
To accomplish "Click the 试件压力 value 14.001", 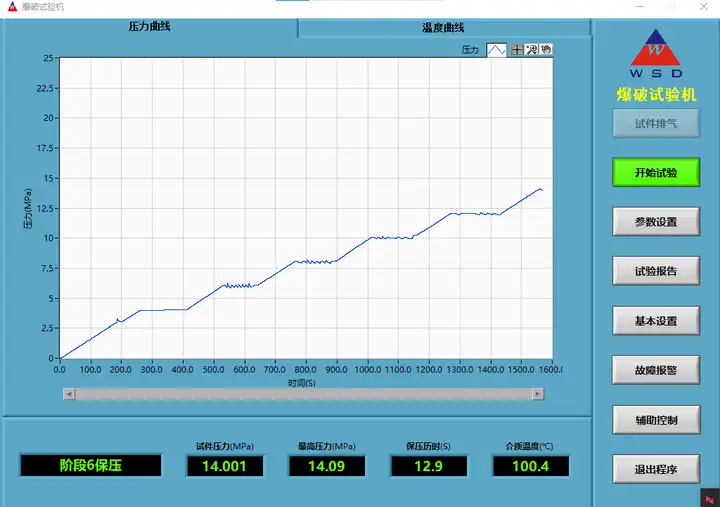I will coord(225,466).
